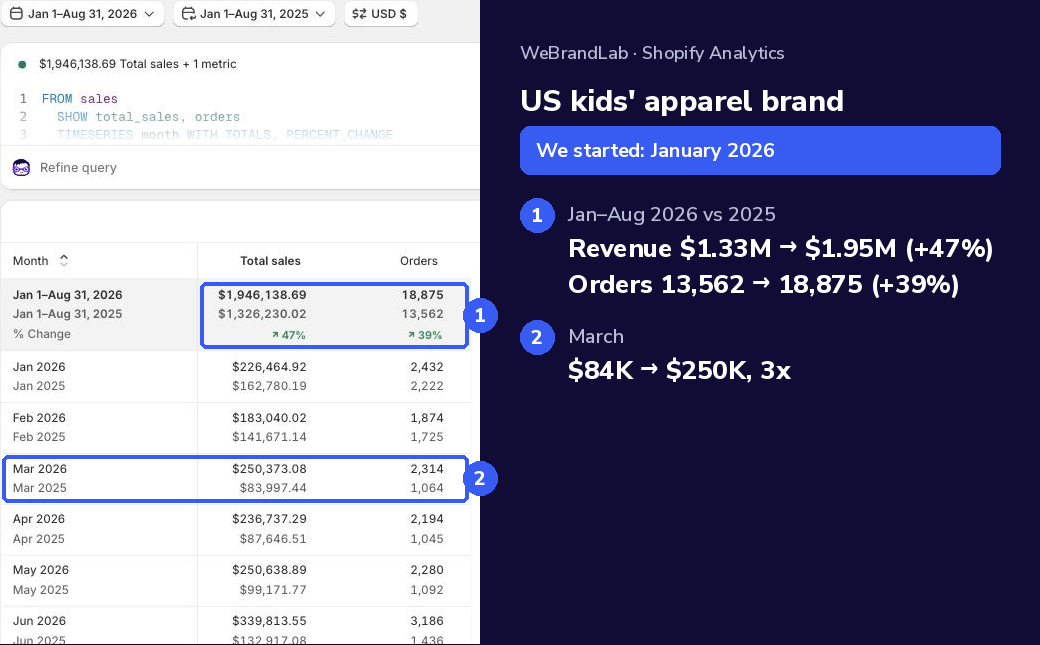Screen dimensions: 1040x645
Task: Click Feb 2026 total sales $183,040.02
Action: coord(269,417)
